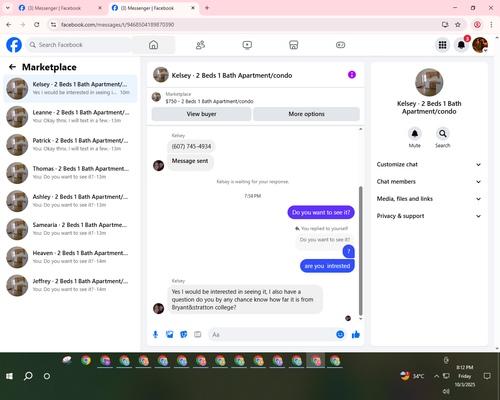
Task: Go back using the Marketplace arrow
Action: click(12, 67)
